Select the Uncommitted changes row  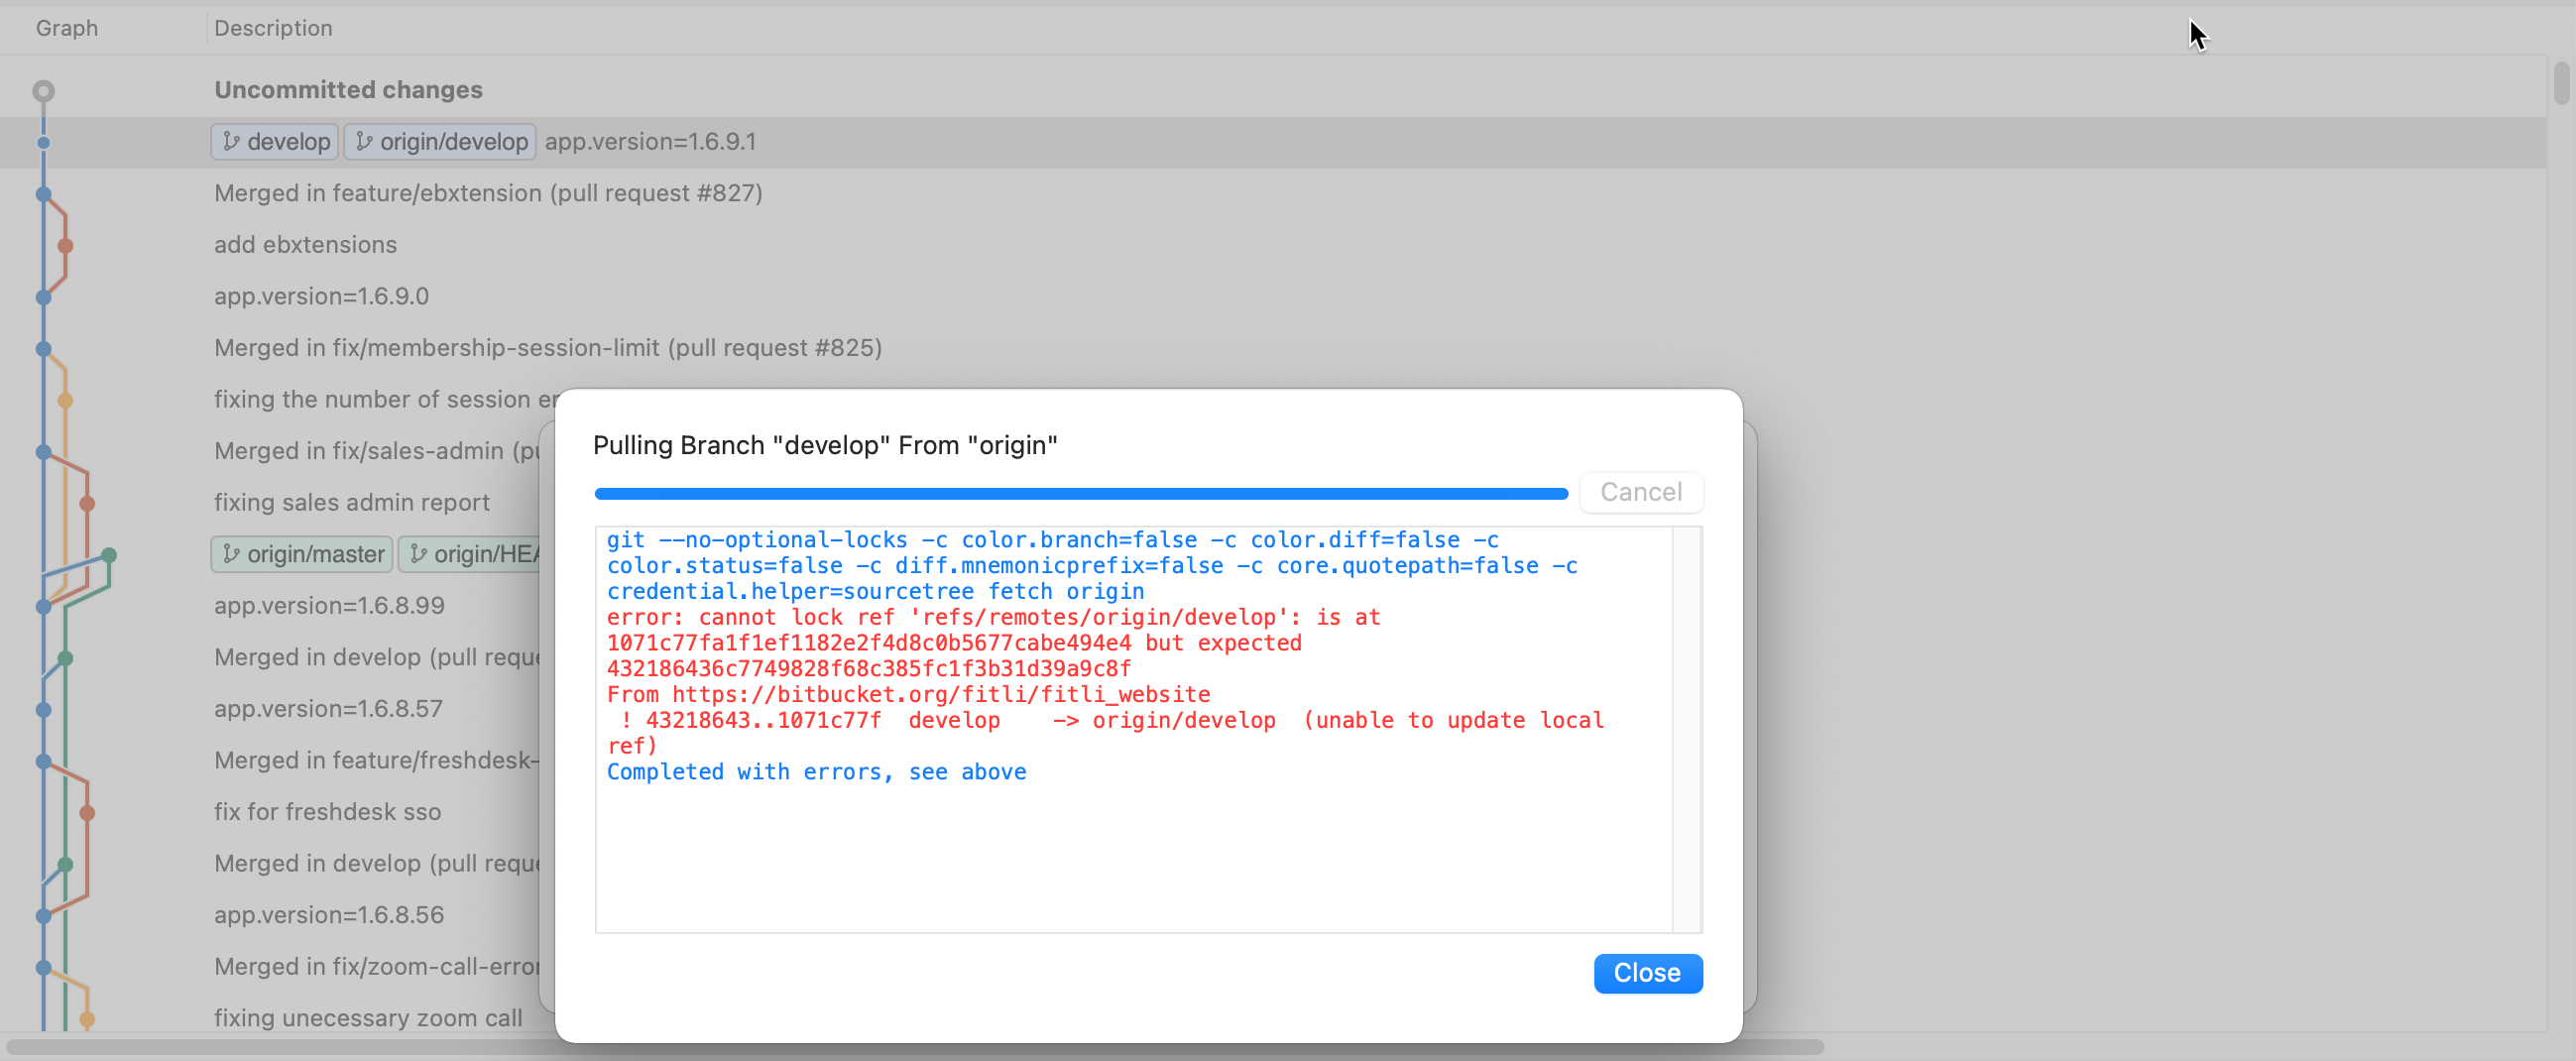point(1272,90)
